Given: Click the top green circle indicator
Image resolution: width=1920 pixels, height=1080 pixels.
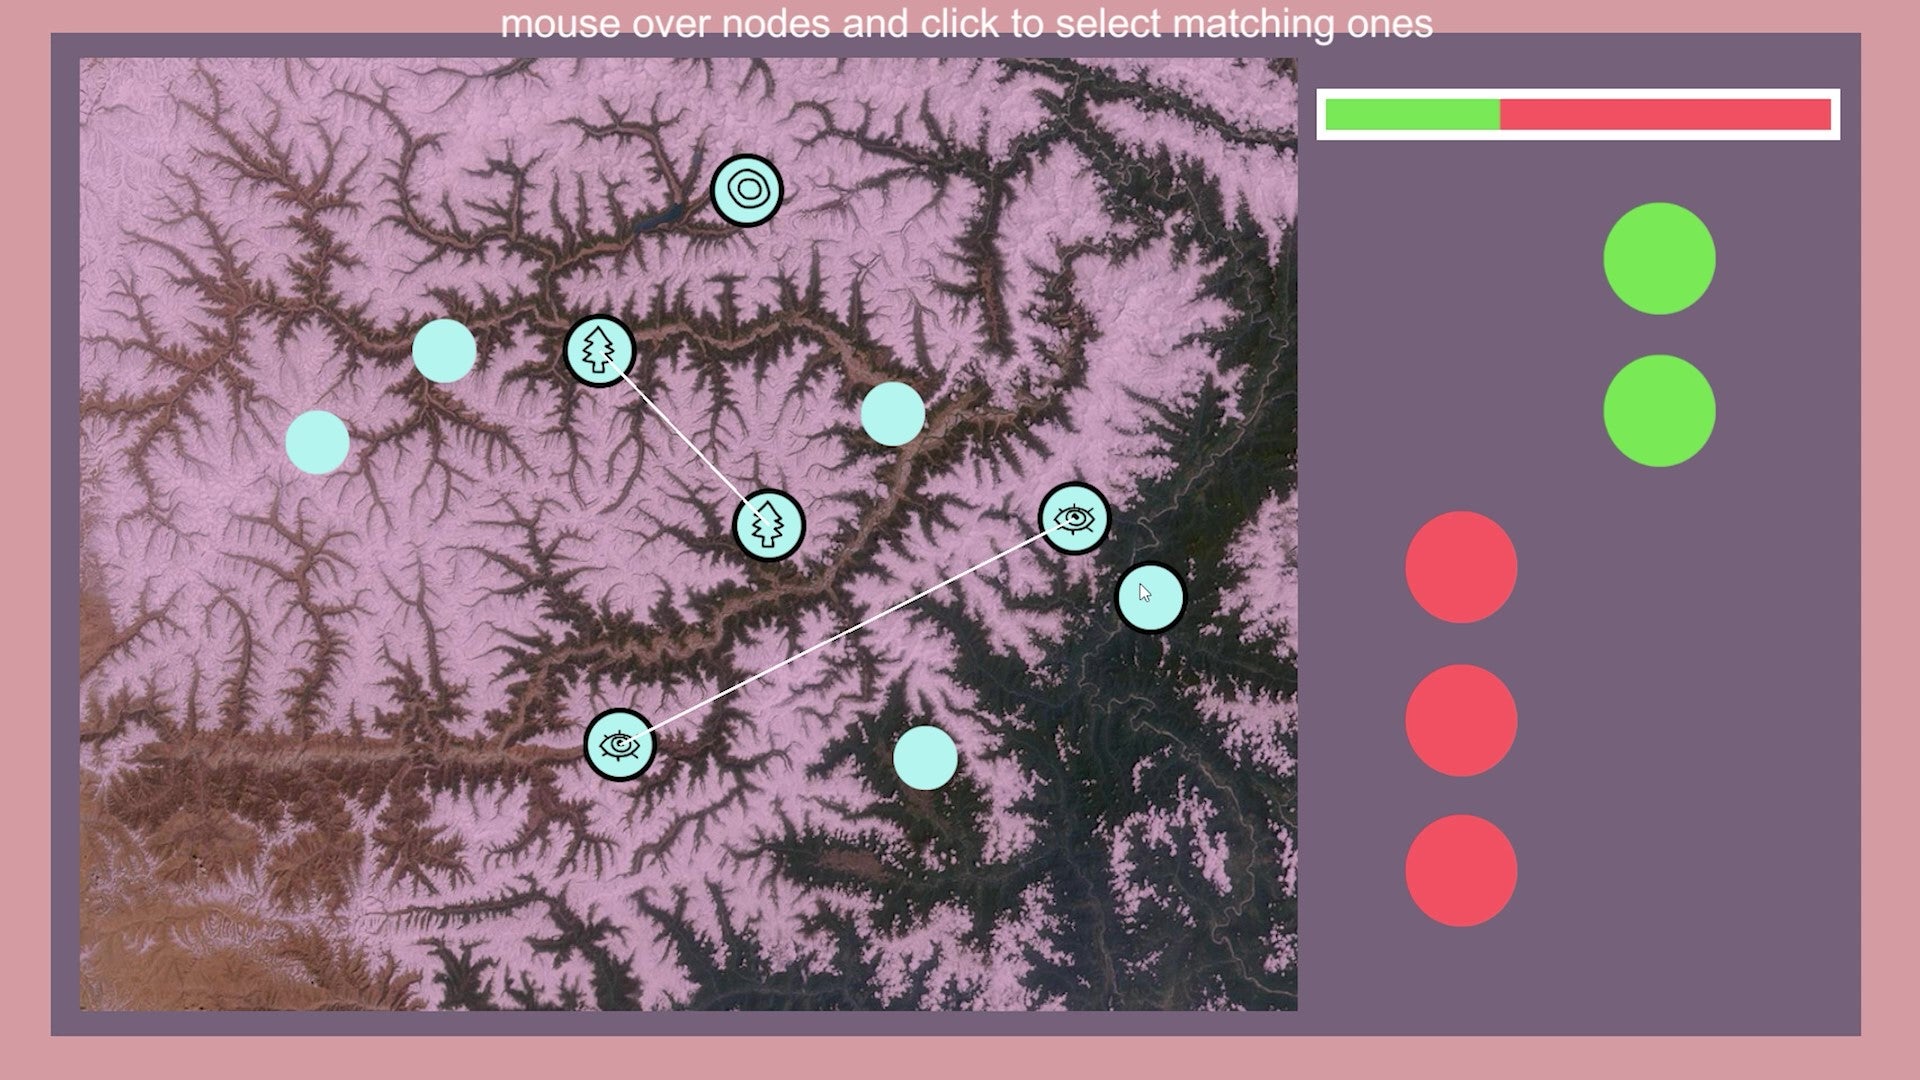Looking at the screenshot, I should (x=1658, y=259).
